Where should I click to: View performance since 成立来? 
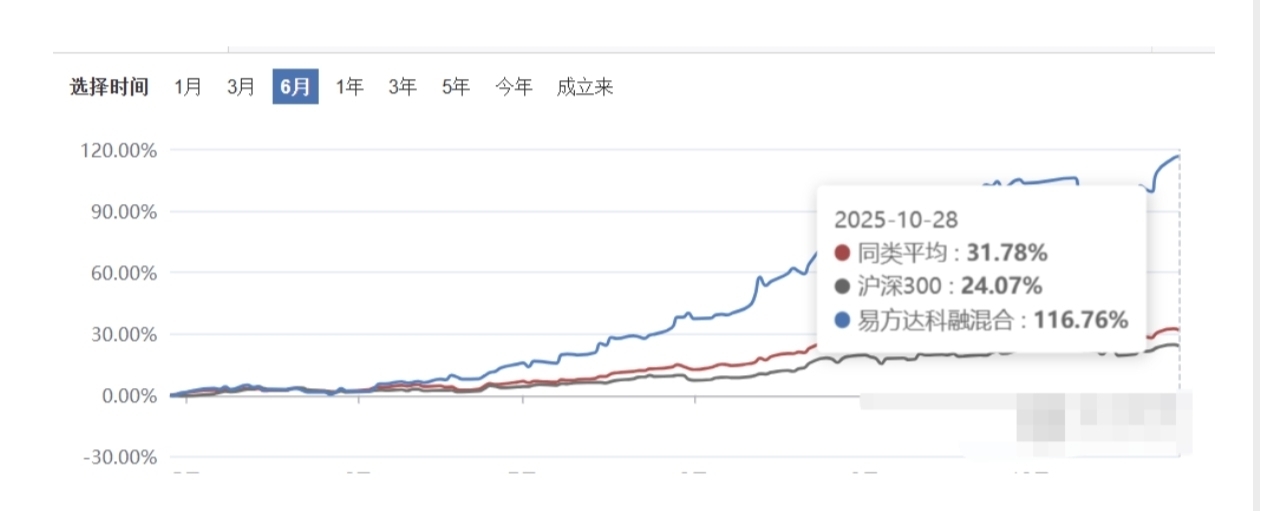click(585, 87)
